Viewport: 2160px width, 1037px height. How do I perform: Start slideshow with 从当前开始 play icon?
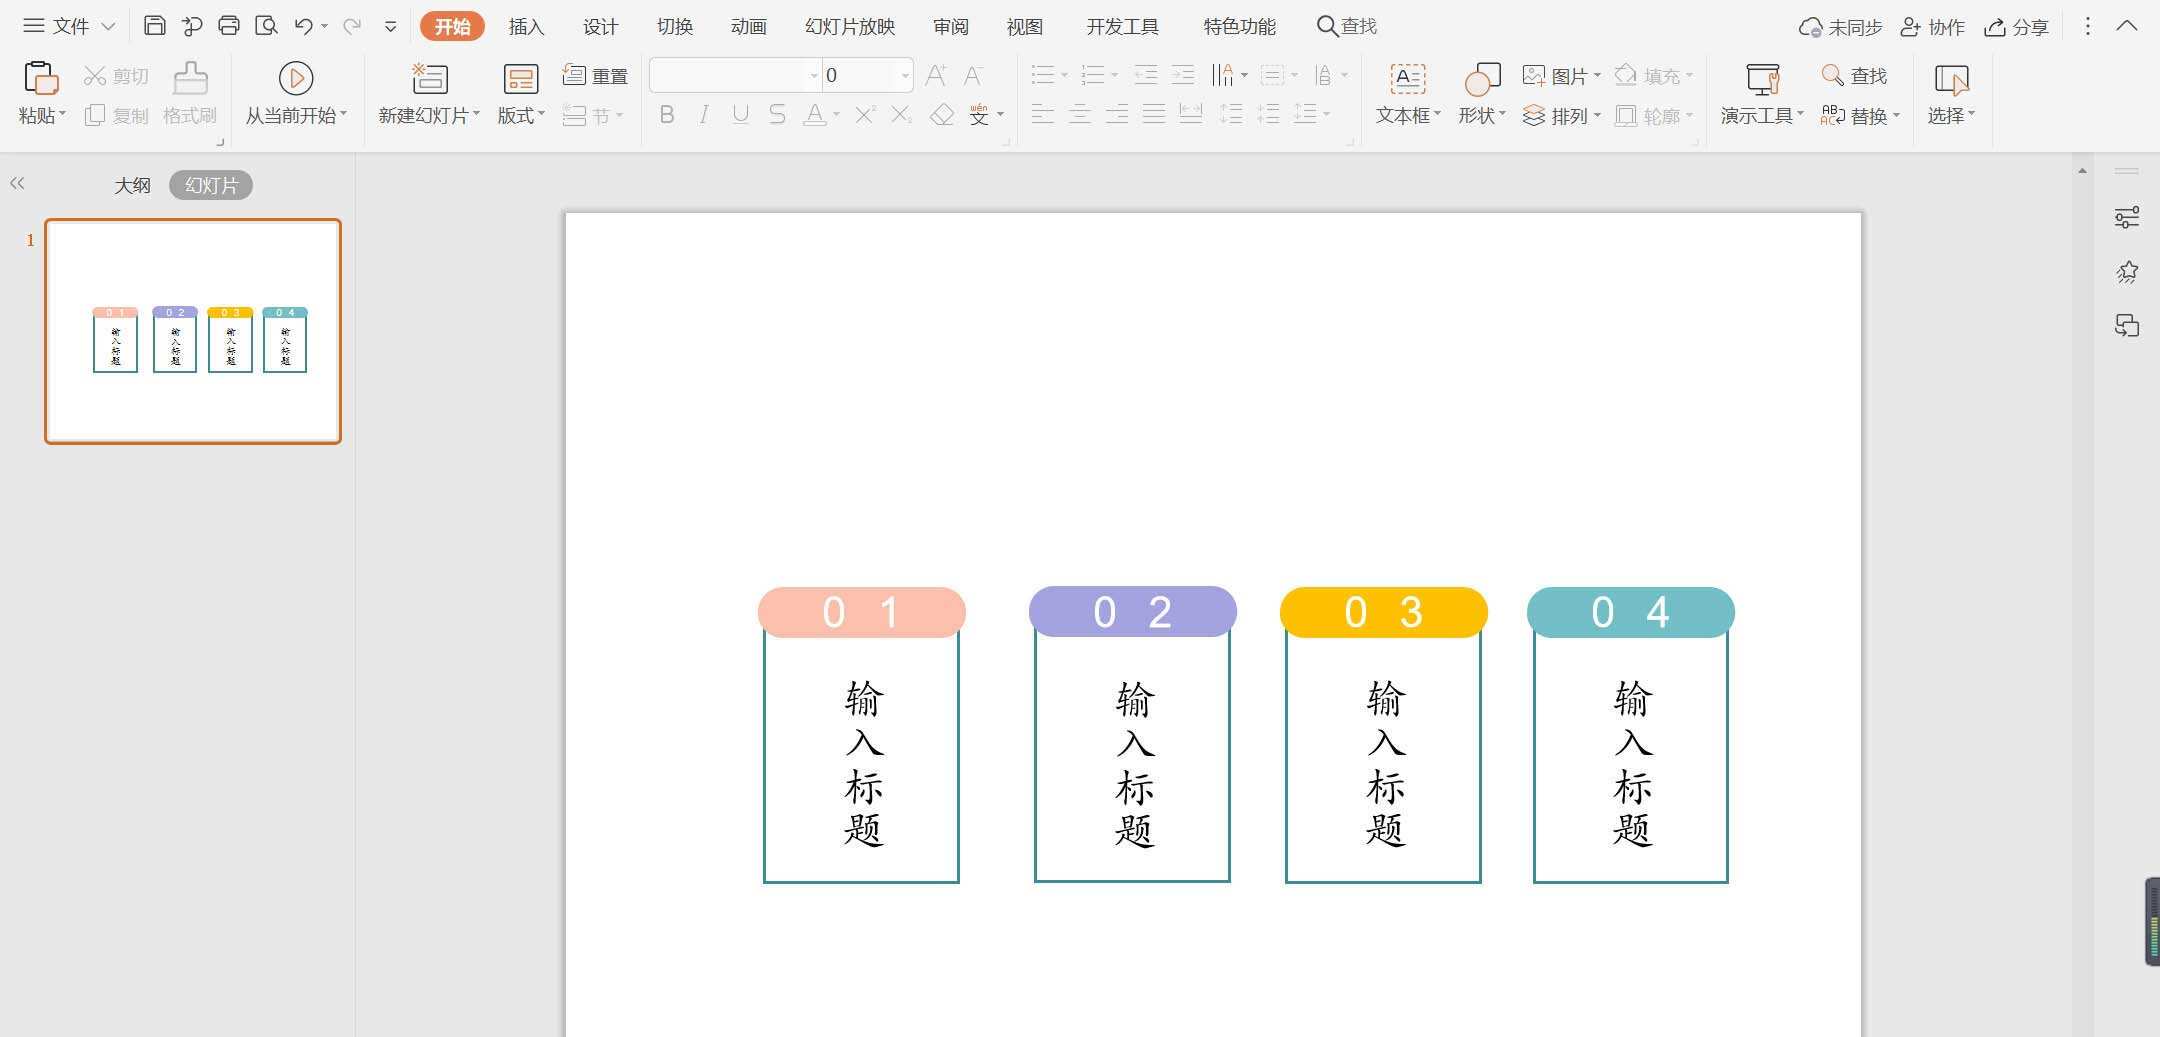click(x=296, y=78)
